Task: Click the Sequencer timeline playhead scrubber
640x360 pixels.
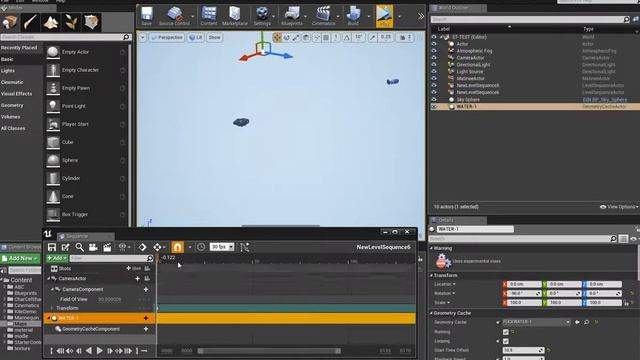Action: (158, 258)
